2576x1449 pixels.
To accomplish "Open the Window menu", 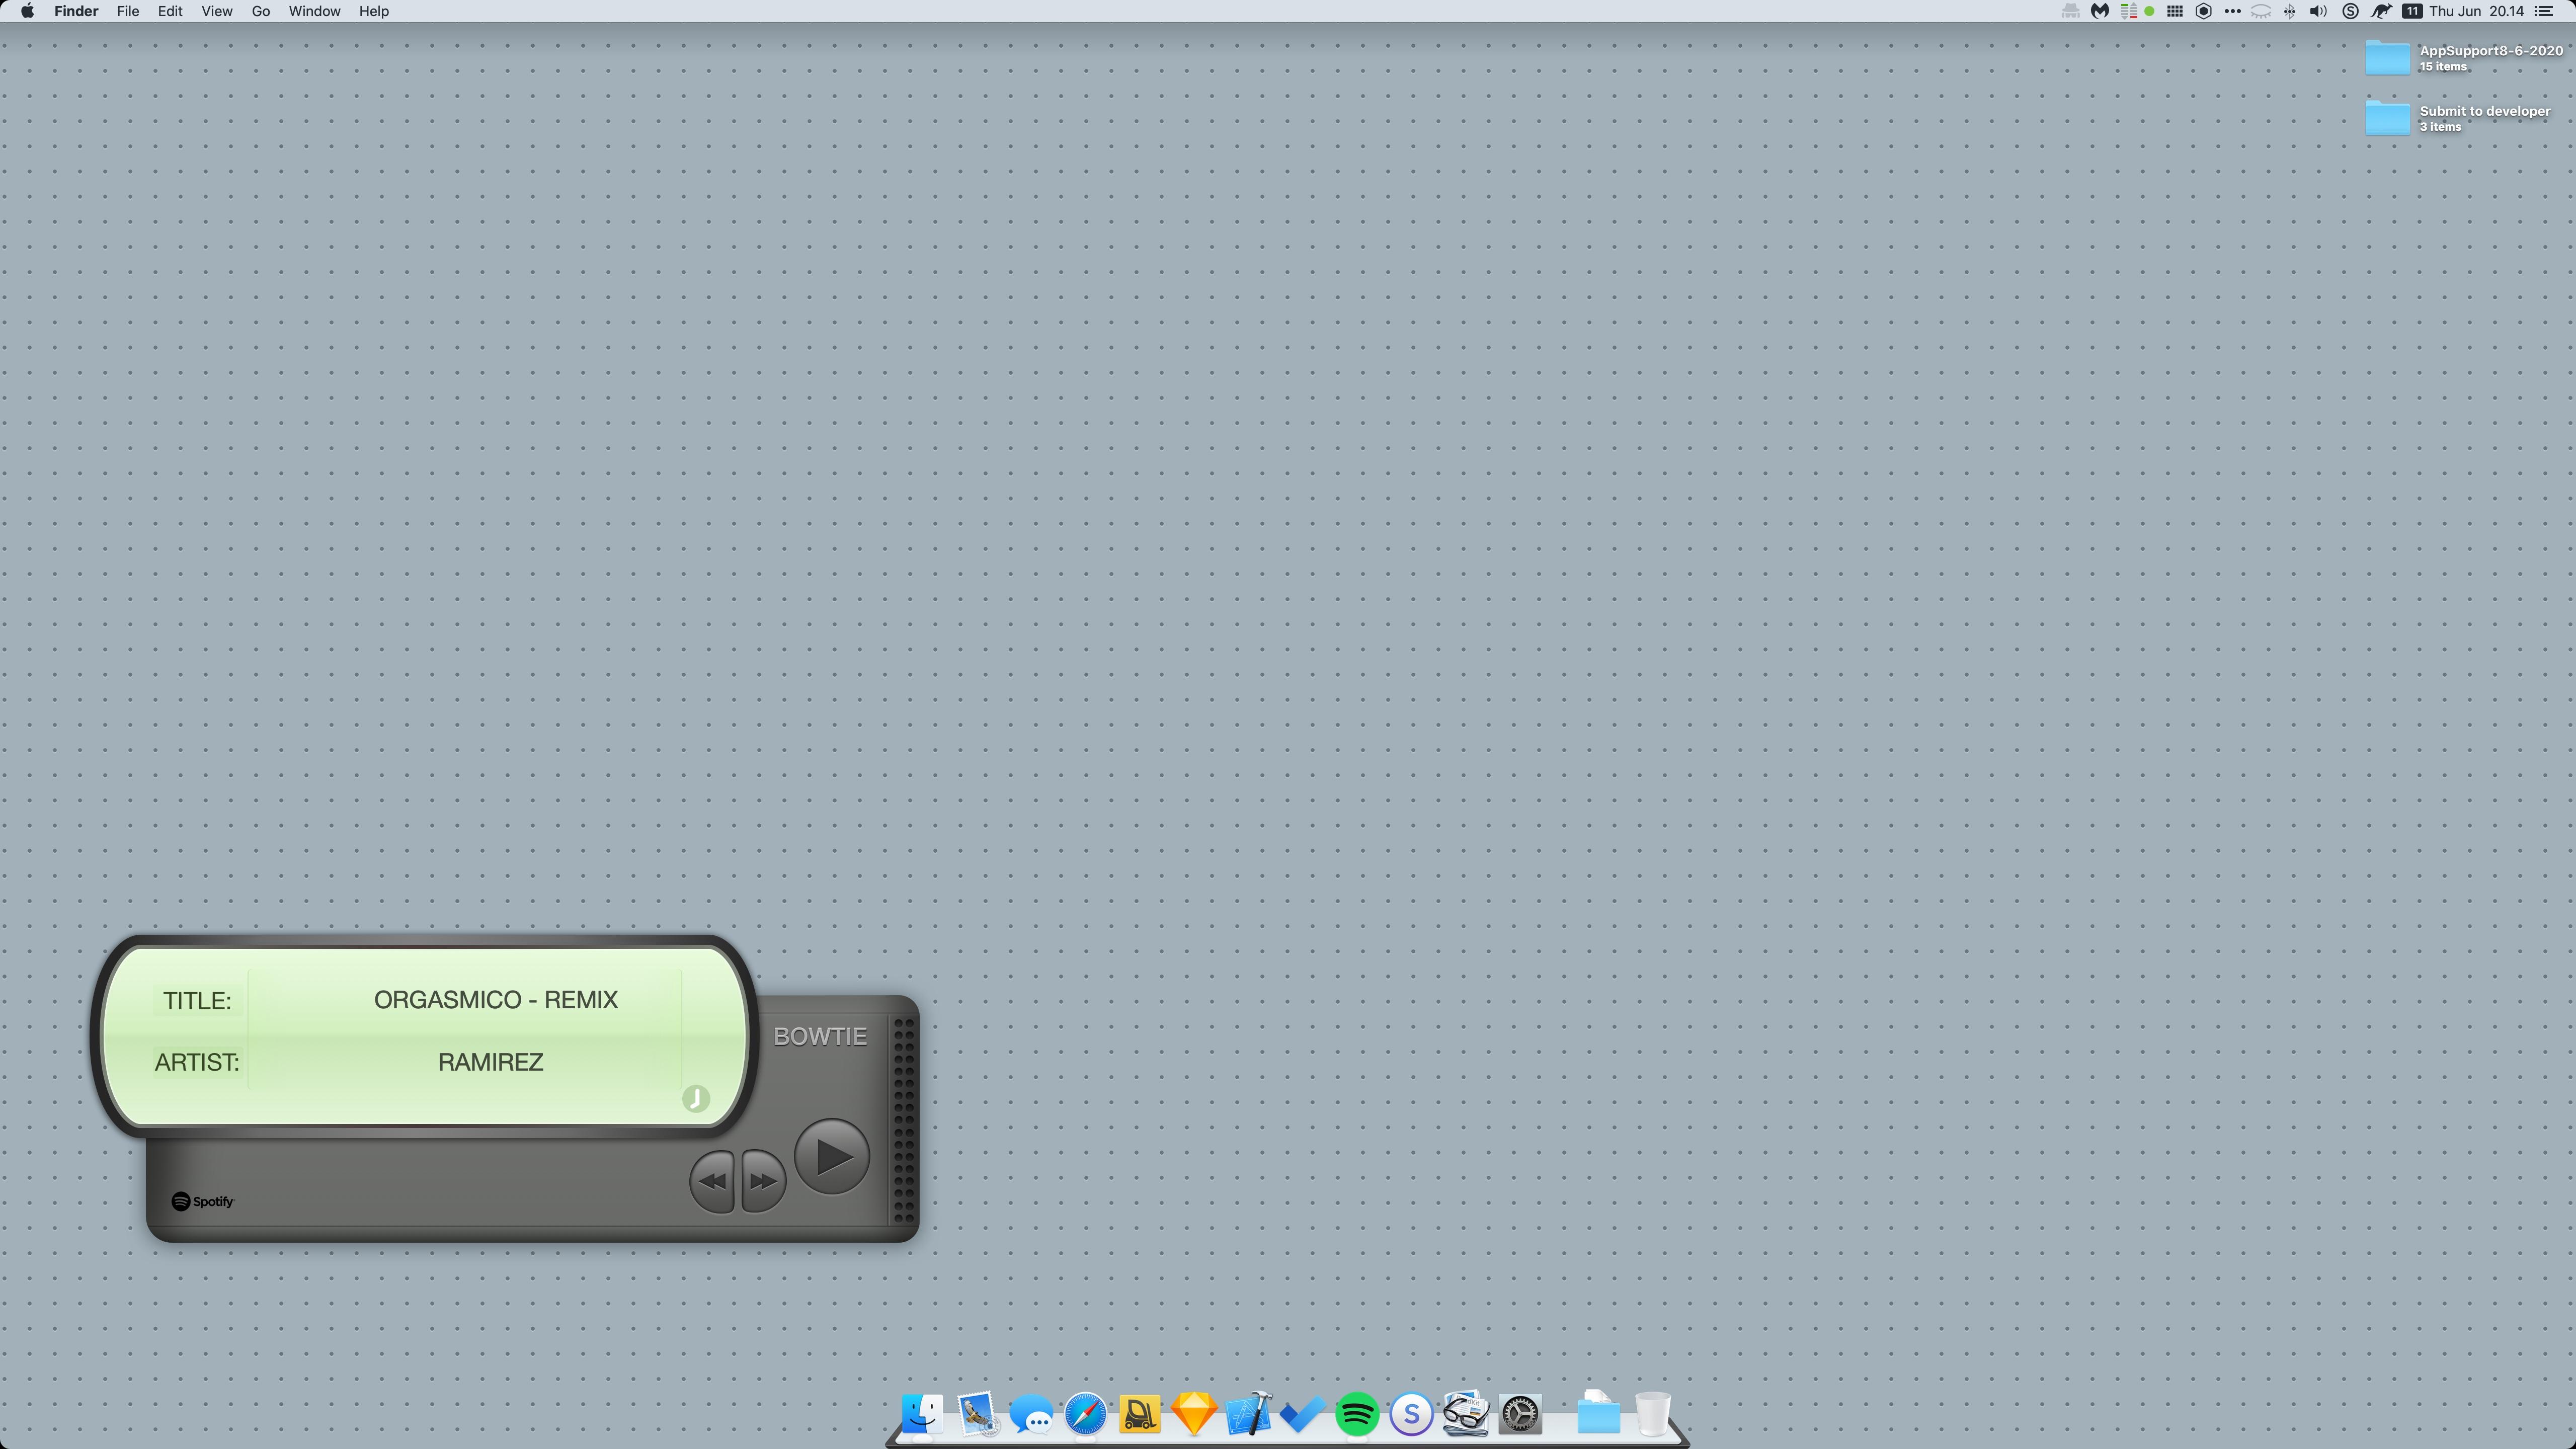I will (314, 11).
